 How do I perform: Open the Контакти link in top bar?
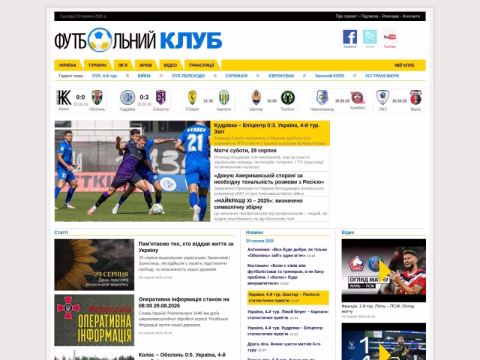point(411,16)
